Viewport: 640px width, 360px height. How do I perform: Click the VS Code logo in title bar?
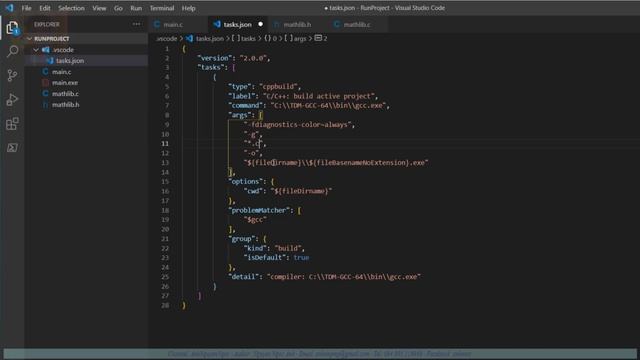9,8
